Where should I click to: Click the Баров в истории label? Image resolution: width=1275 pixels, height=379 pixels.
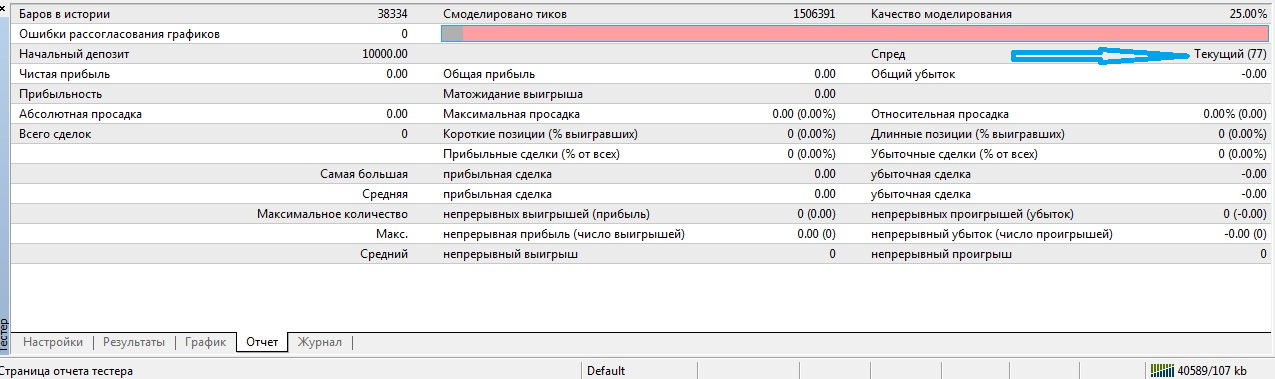pyautogui.click(x=65, y=15)
